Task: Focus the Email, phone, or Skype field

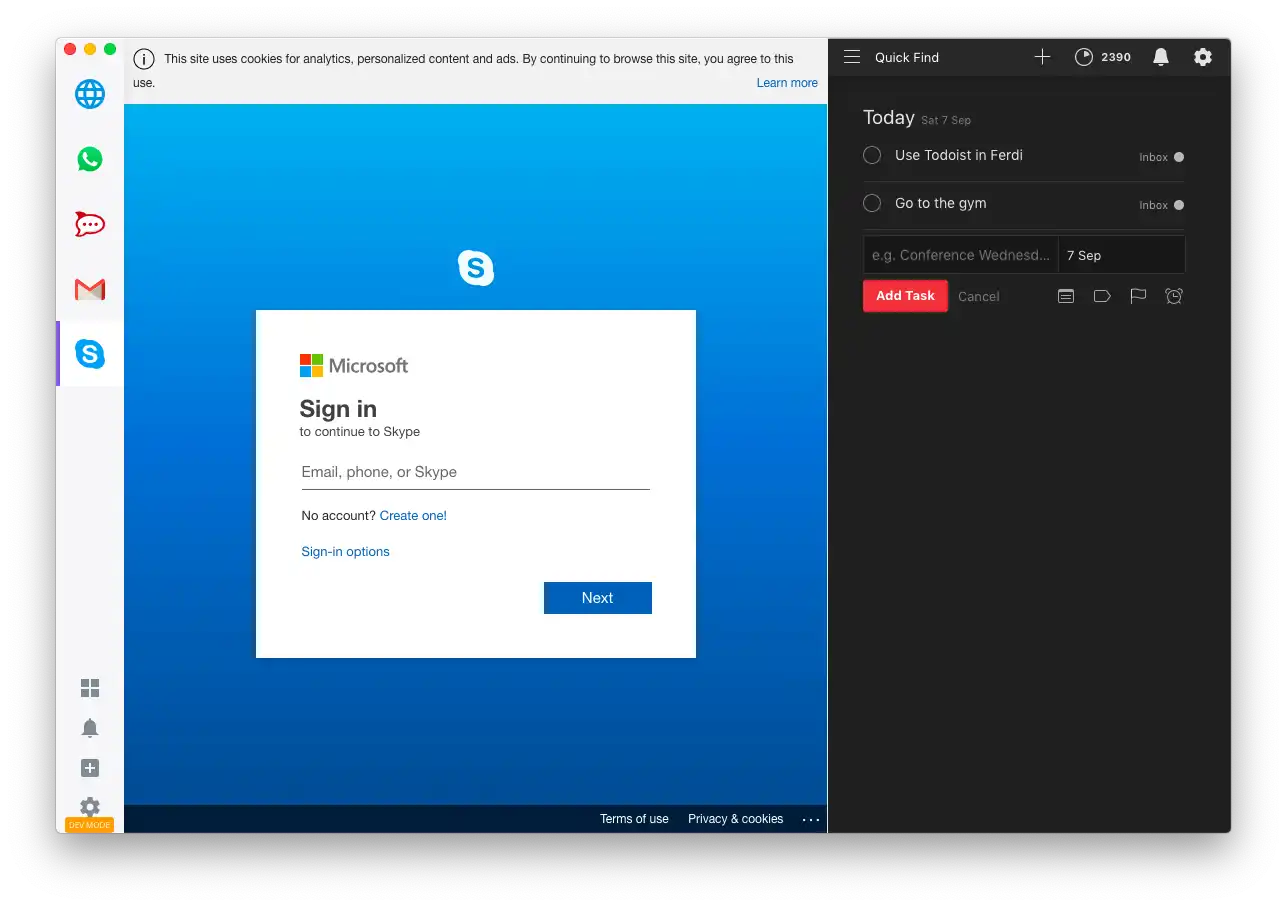Action: [476, 472]
